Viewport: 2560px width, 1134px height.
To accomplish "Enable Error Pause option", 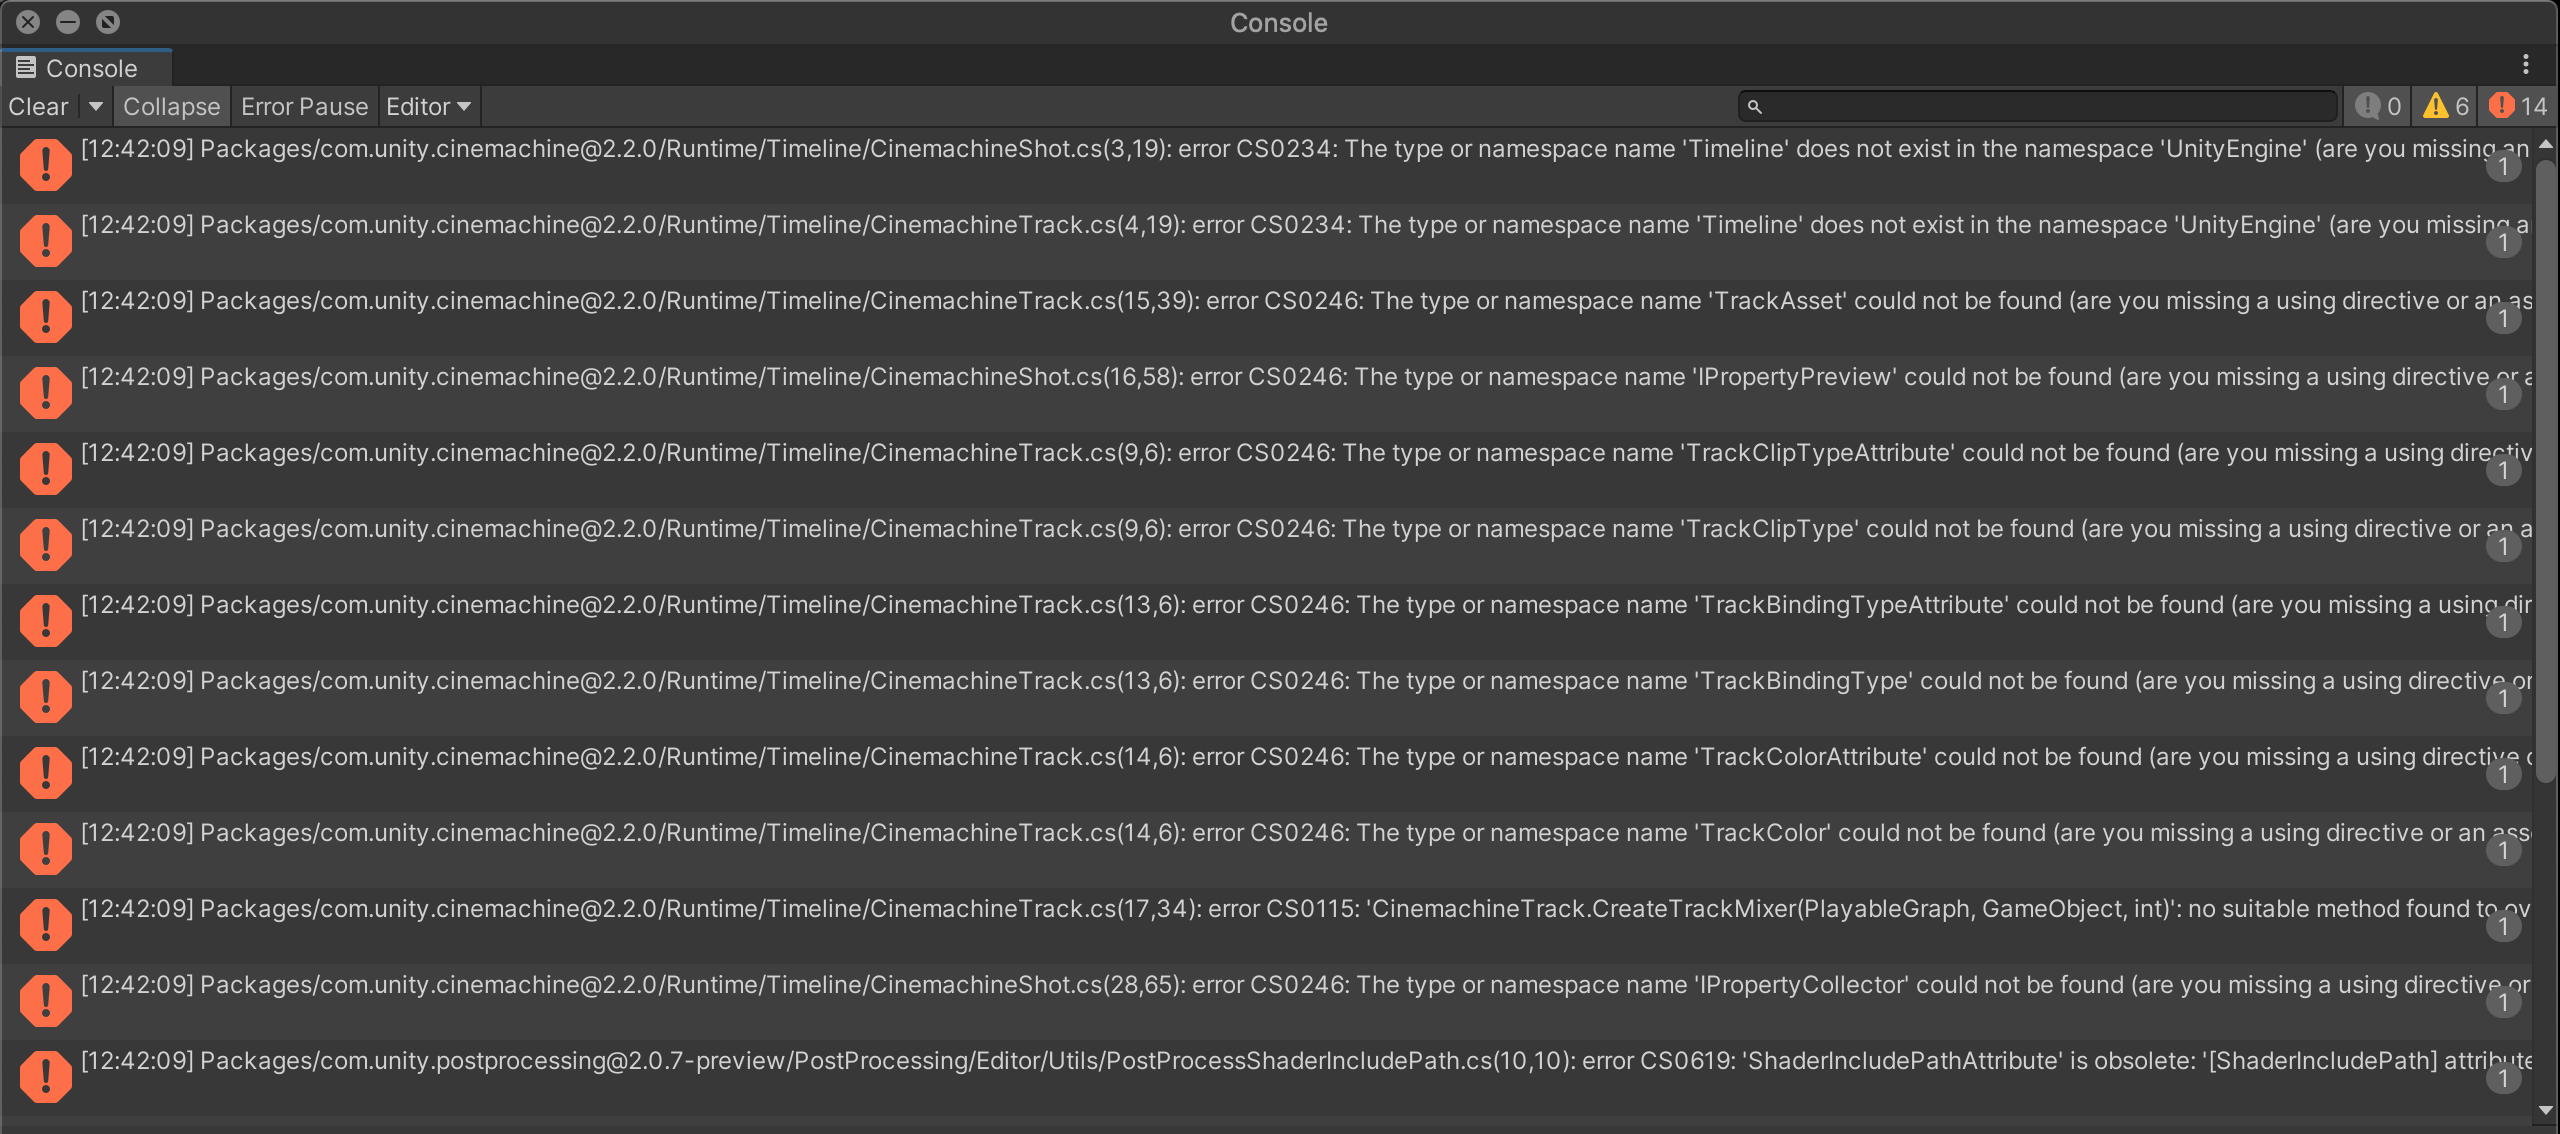I will (304, 106).
